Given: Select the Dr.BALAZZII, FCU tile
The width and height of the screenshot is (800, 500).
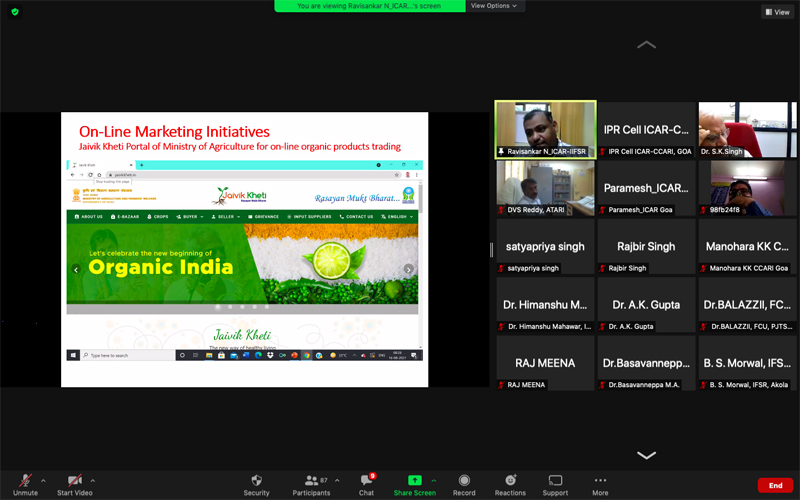Looking at the screenshot, I should pyautogui.click(x=747, y=305).
